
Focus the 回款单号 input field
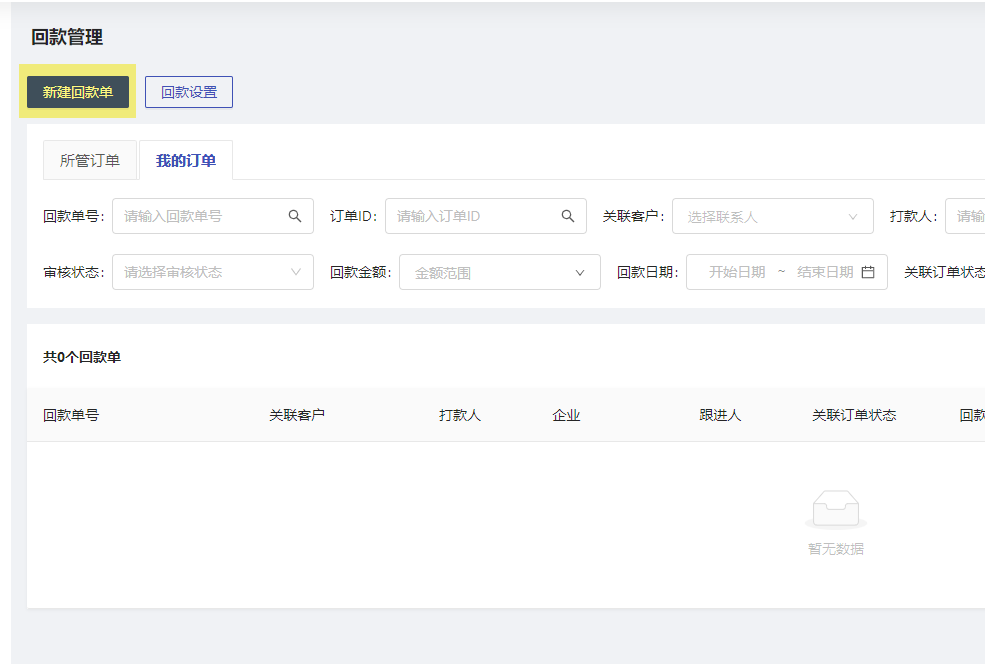[x=213, y=216]
